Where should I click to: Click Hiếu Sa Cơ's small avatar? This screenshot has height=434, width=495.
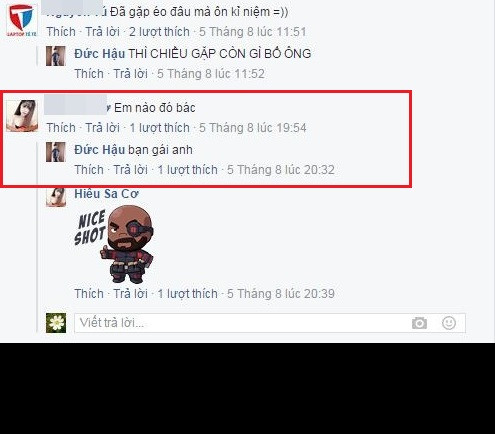56,197
